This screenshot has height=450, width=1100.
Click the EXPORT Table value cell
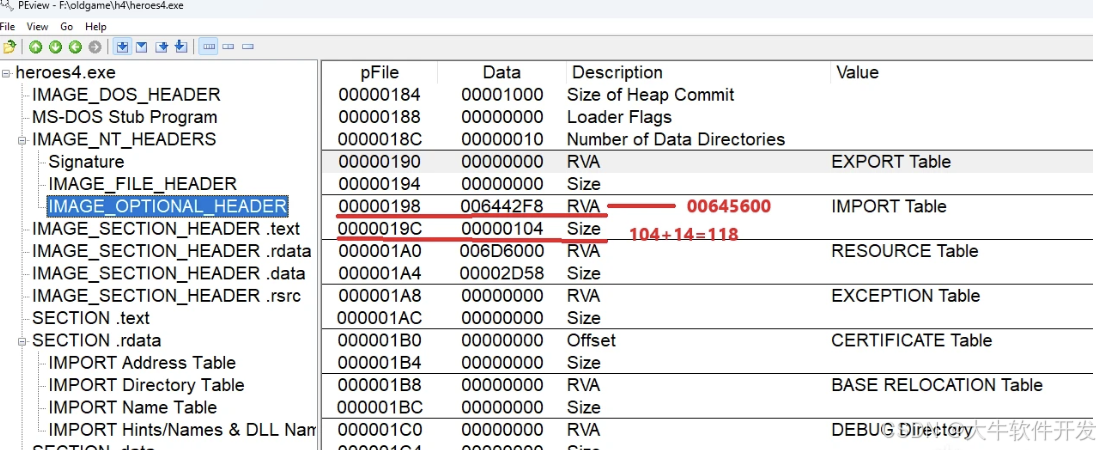pyautogui.click(x=891, y=162)
